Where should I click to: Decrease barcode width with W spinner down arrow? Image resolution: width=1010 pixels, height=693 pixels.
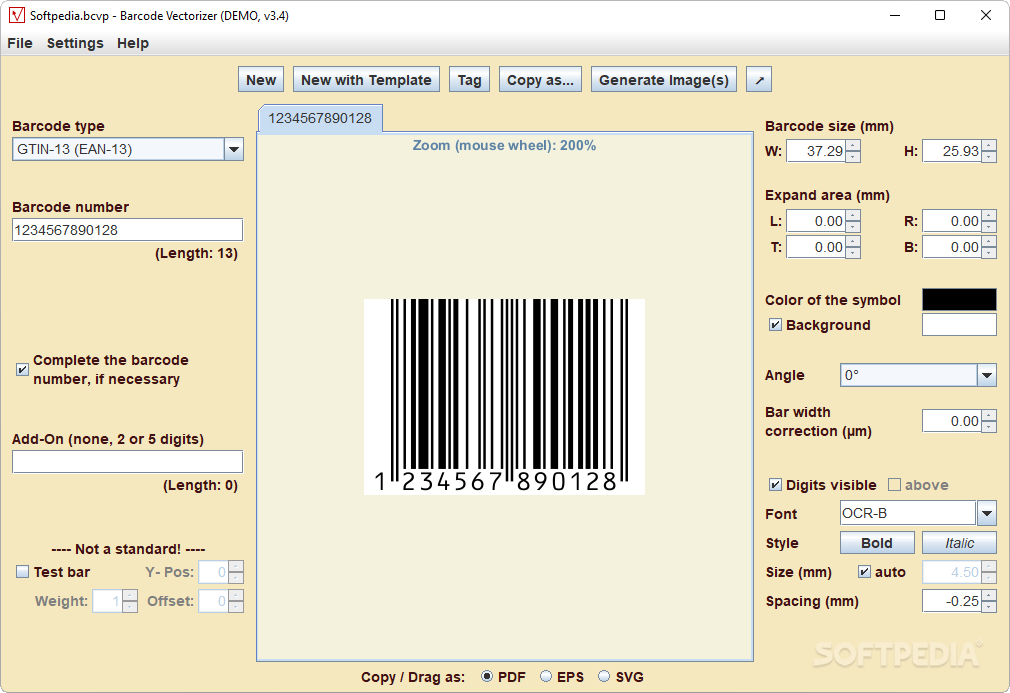[853, 157]
